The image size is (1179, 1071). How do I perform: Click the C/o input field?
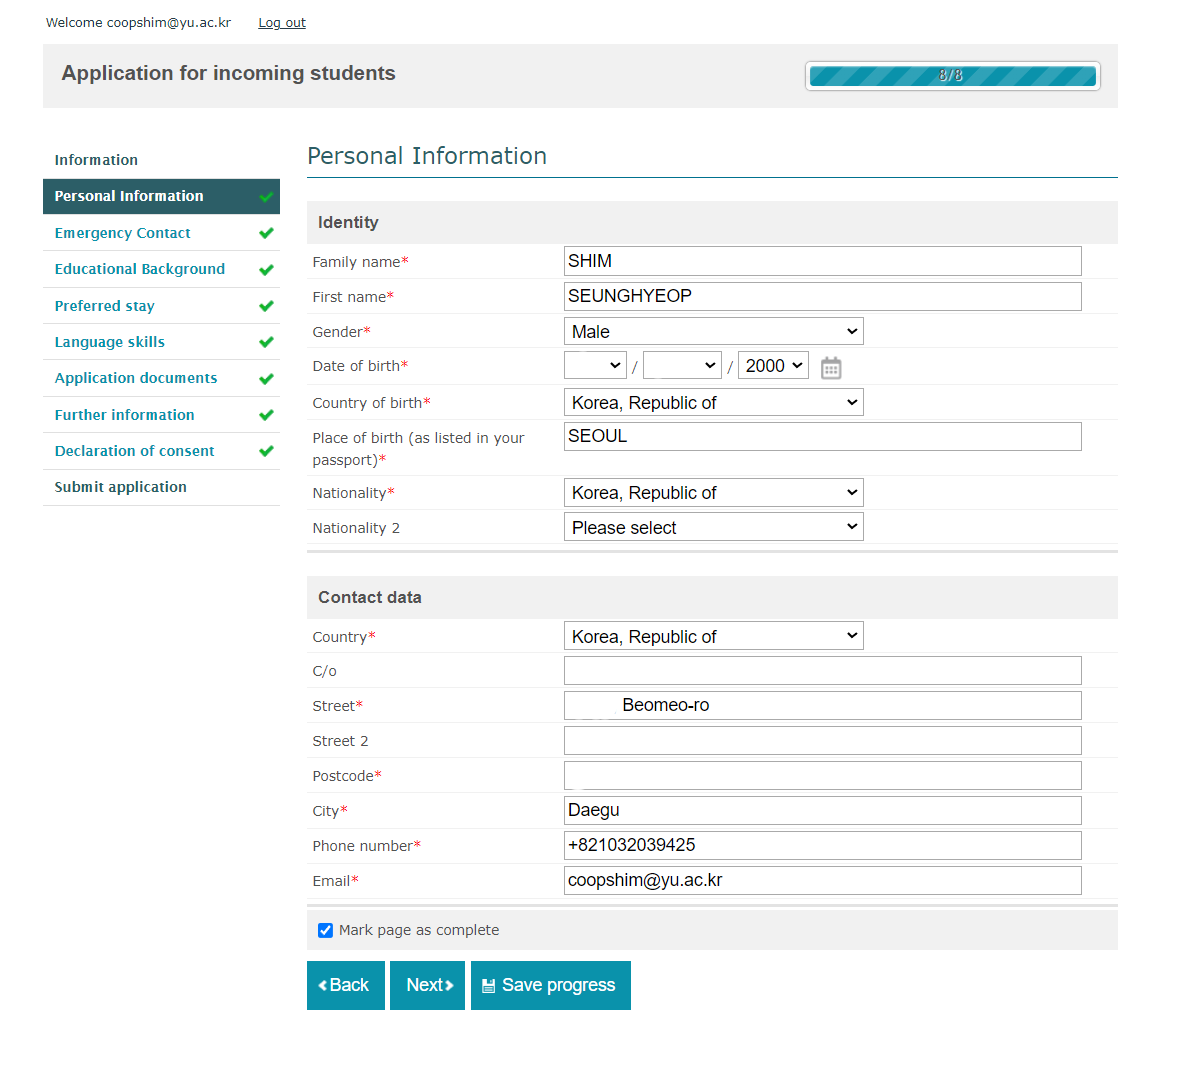[823, 670]
